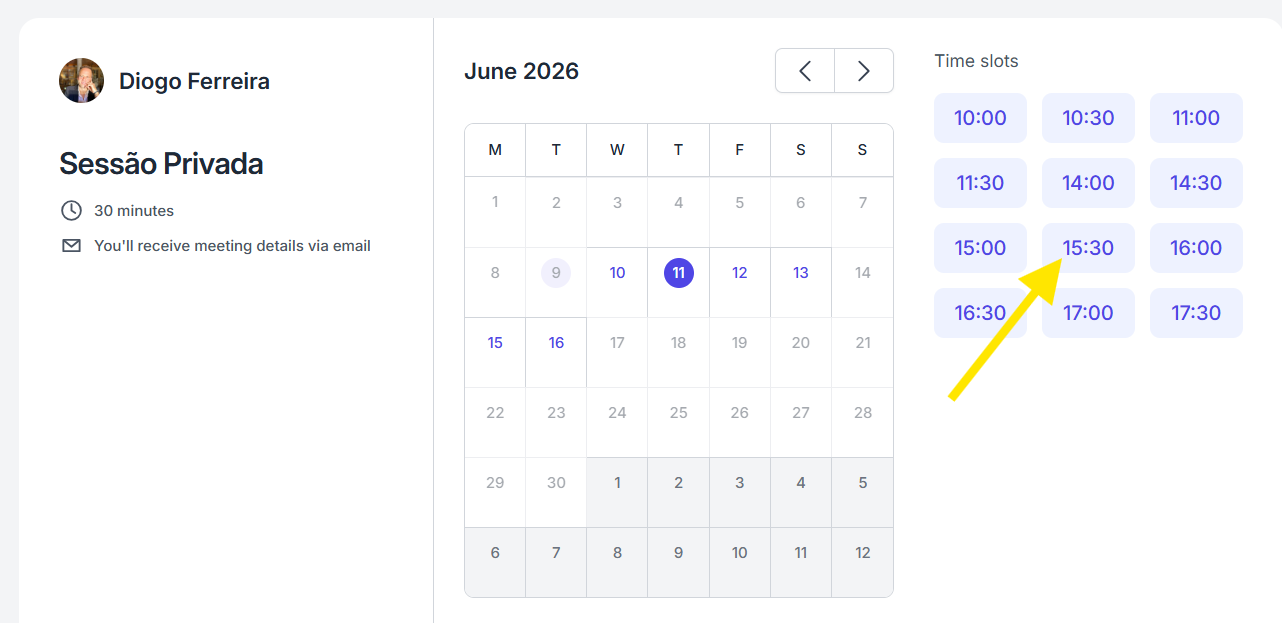Click Diogo Ferreira's profile avatar
Image resolution: width=1282 pixels, height=623 pixels.
pos(81,81)
